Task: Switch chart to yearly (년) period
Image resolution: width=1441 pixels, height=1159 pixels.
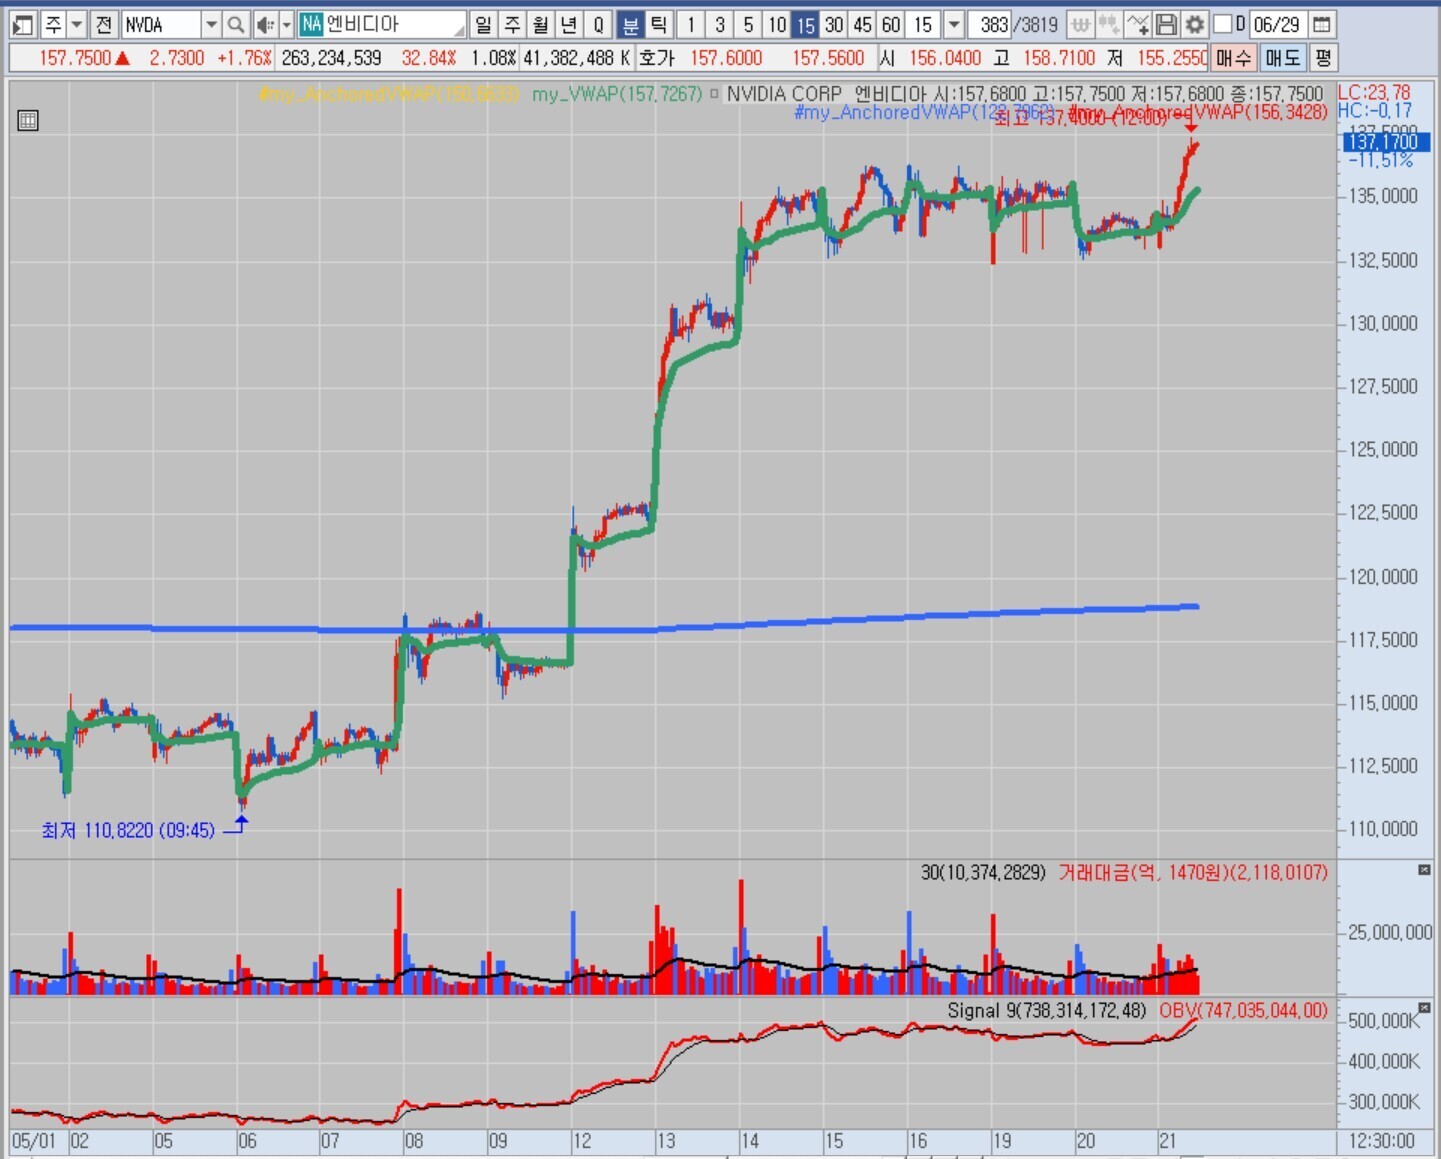Action: [x=569, y=24]
